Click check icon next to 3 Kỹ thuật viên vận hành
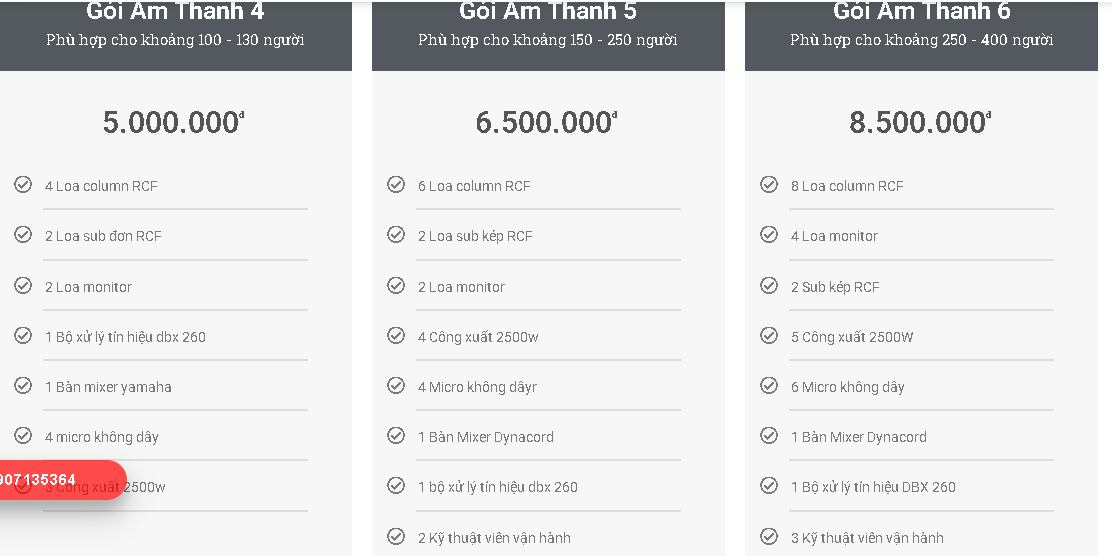 pos(769,537)
